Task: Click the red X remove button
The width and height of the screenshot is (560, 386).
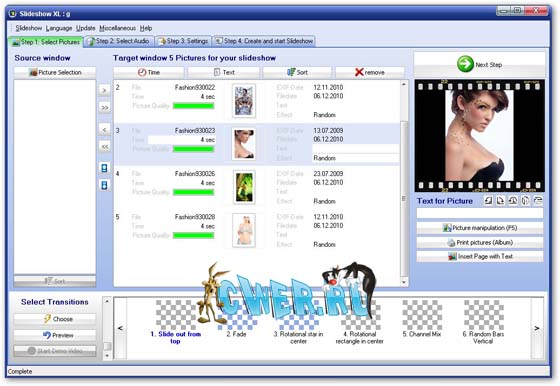Action: (370, 72)
